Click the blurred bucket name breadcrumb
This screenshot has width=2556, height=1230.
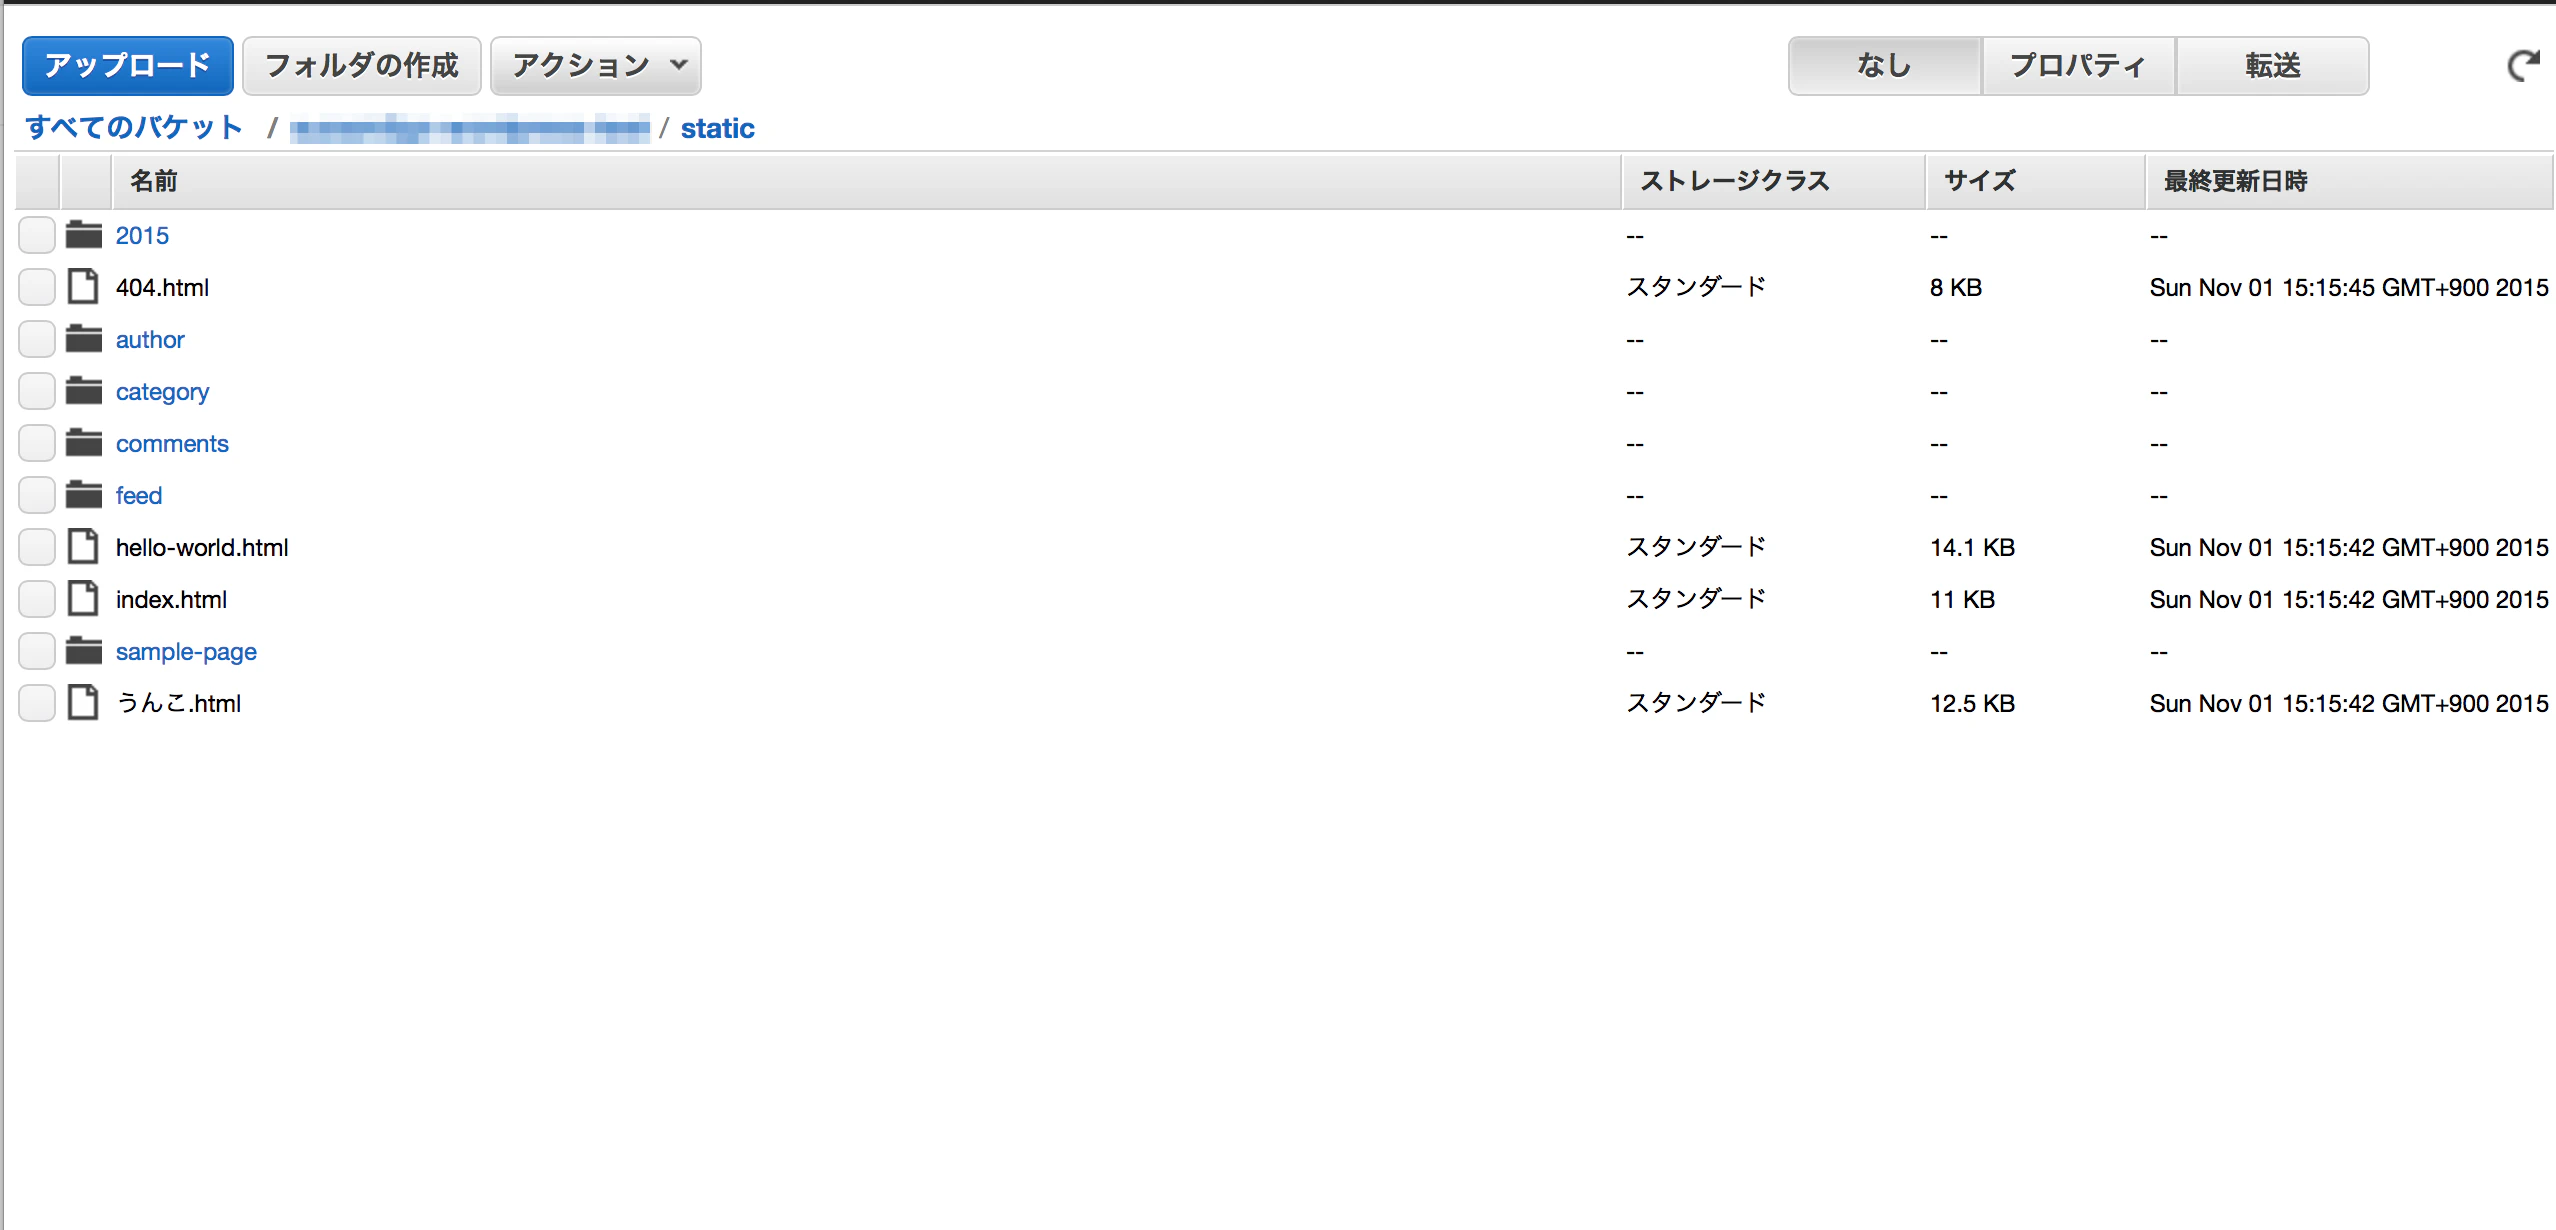pos(470,129)
